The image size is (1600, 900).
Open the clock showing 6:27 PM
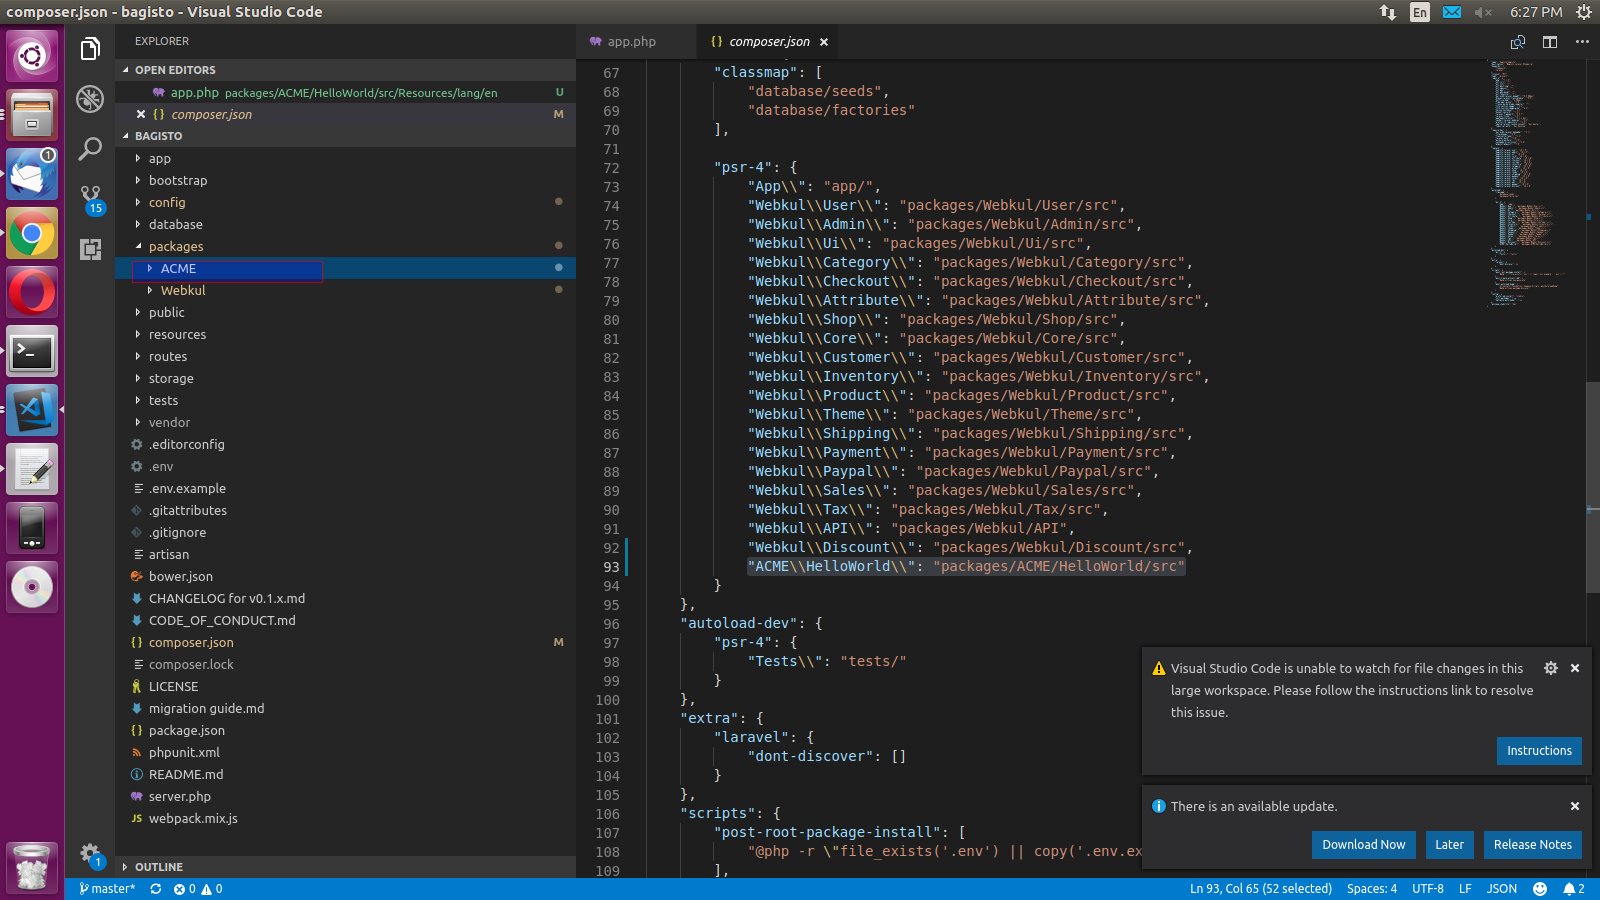click(x=1536, y=12)
